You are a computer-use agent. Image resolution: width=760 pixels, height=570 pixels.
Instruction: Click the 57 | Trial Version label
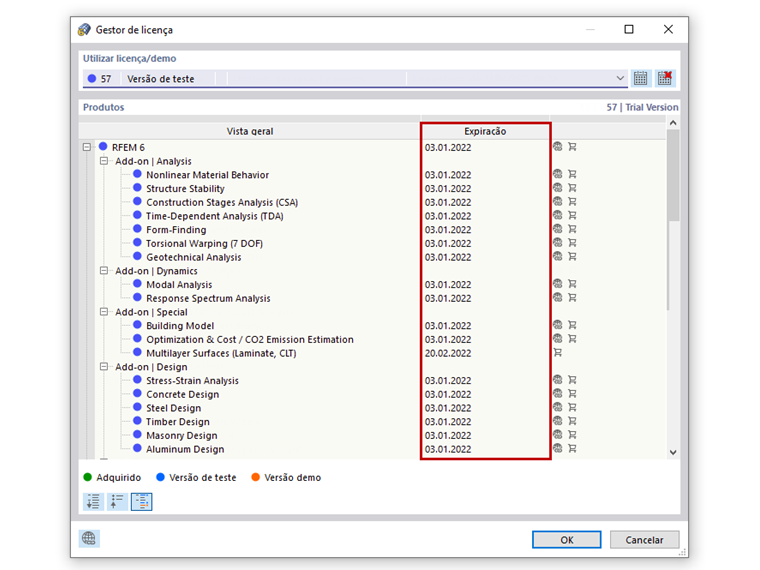click(x=642, y=107)
